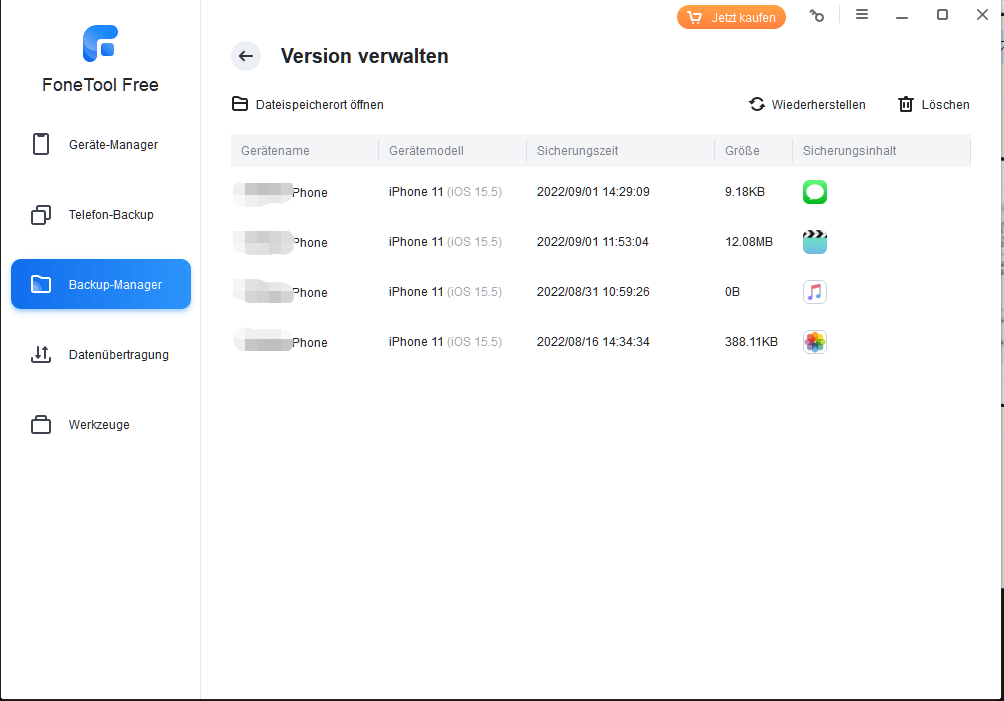Click the folder icon beside Dateispeicherort öffnen
This screenshot has width=1004, height=701.
coord(240,104)
